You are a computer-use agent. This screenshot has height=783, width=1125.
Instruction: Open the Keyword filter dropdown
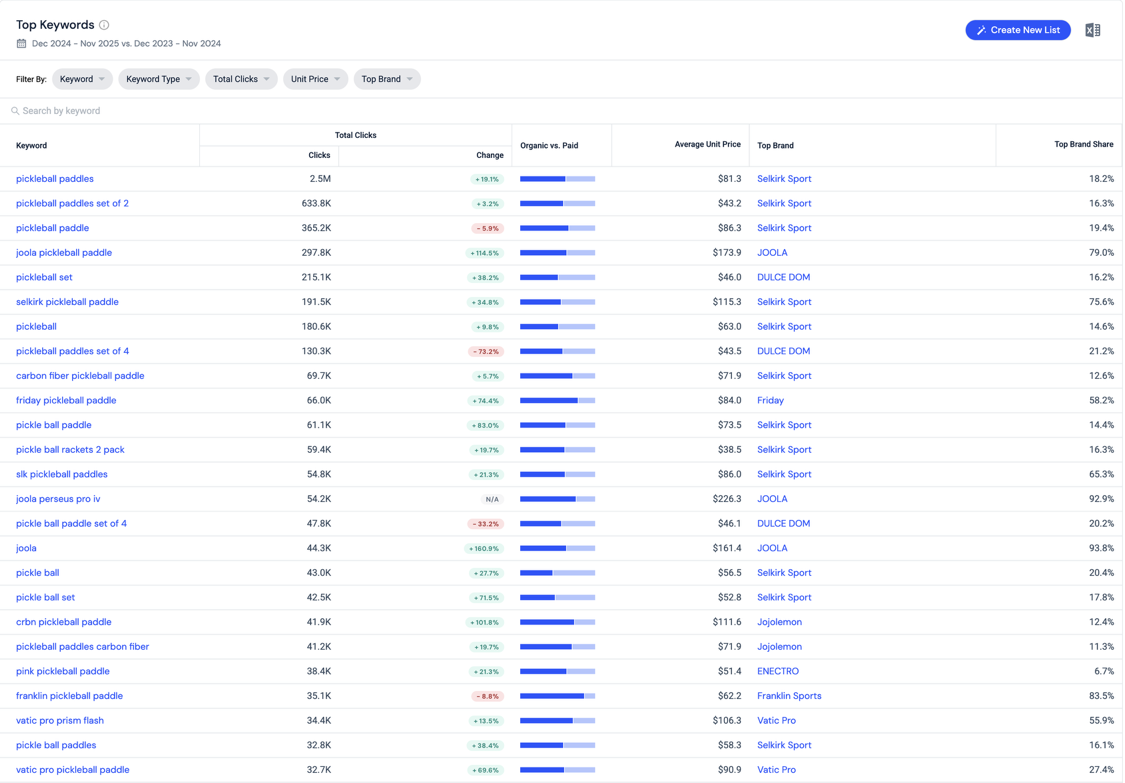pyautogui.click(x=82, y=79)
